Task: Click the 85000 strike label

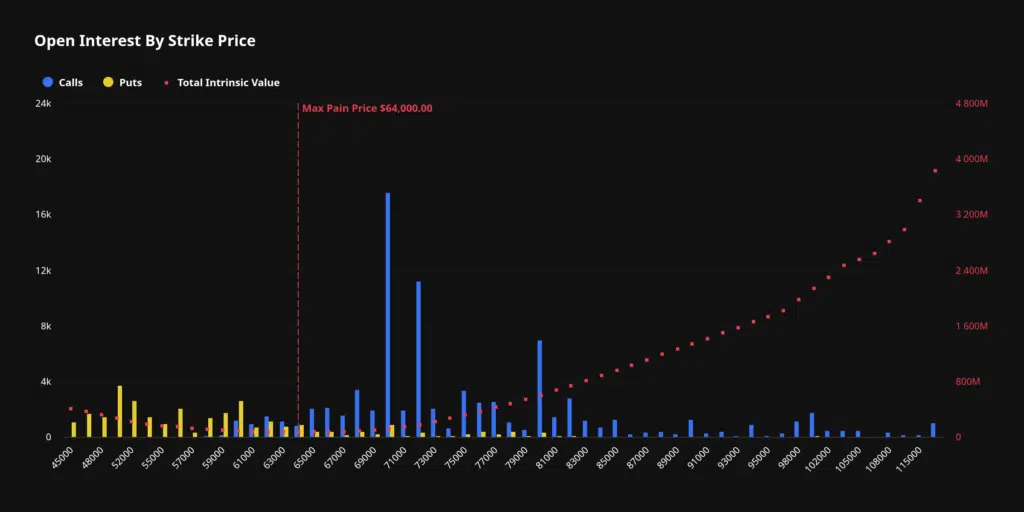Action: coord(609,457)
